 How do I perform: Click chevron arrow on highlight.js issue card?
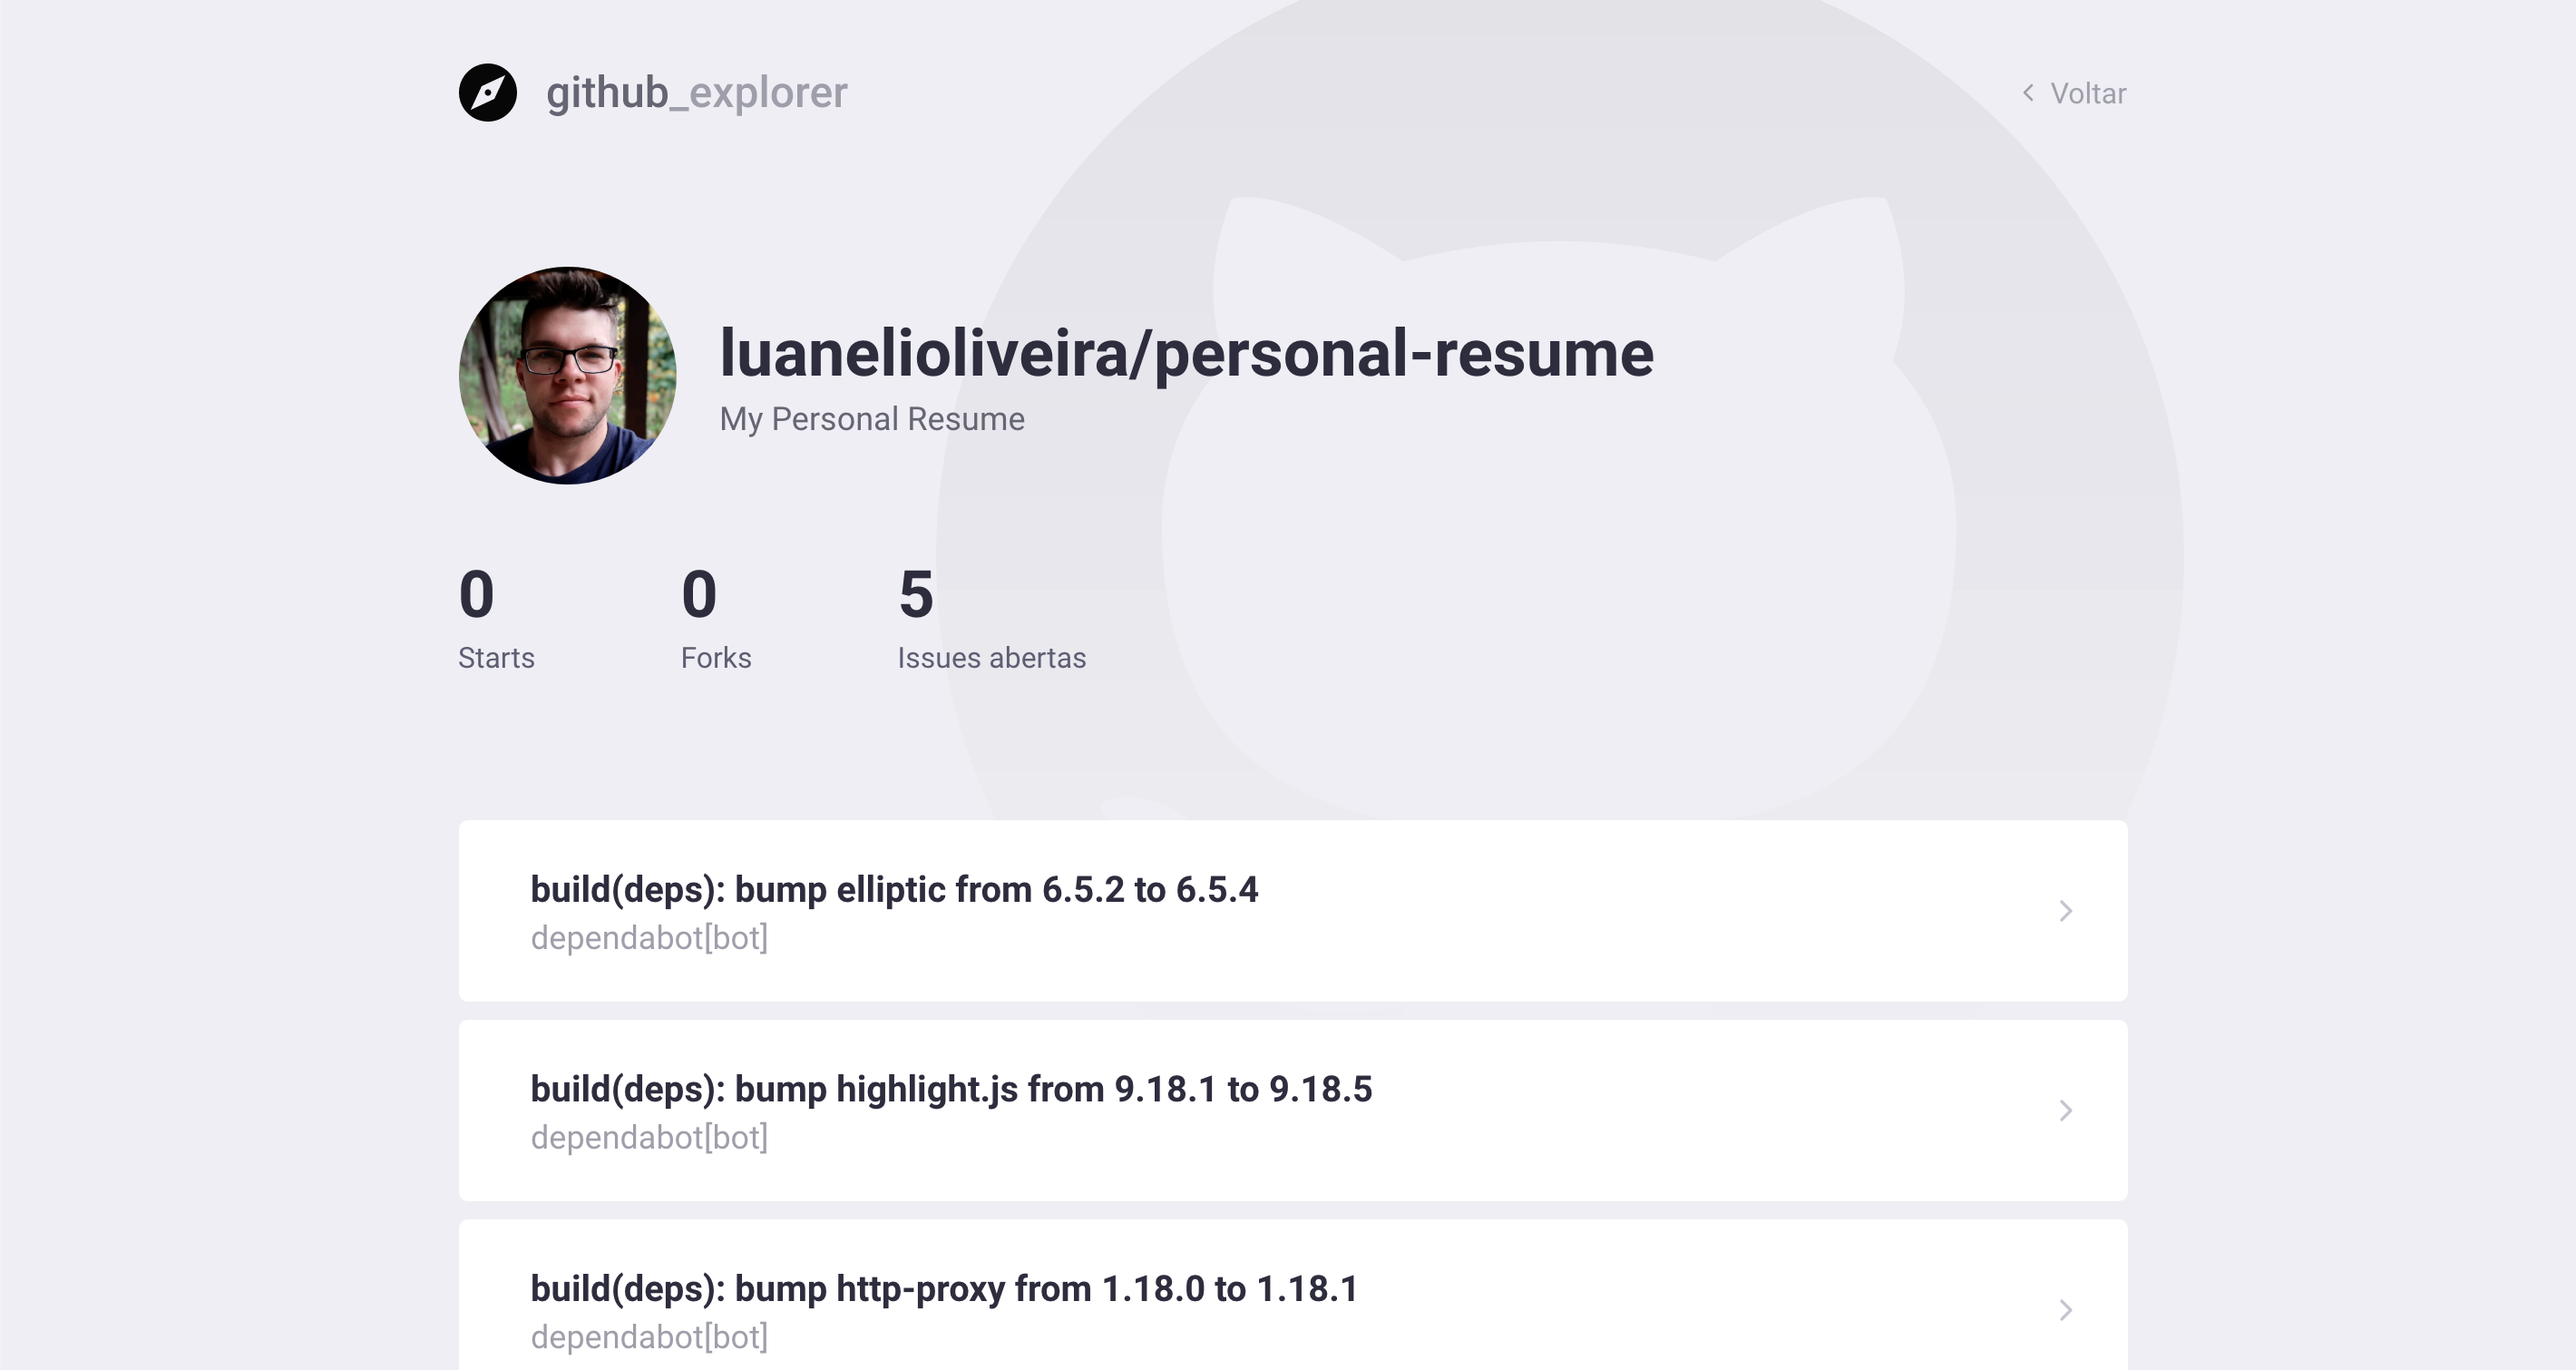pyautogui.click(x=2065, y=1110)
